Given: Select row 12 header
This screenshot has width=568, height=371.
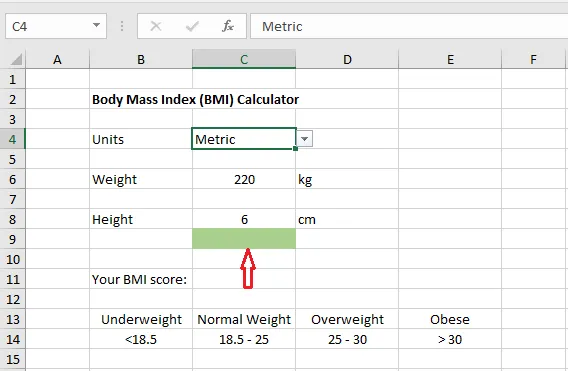Looking at the screenshot, I should (13, 299).
